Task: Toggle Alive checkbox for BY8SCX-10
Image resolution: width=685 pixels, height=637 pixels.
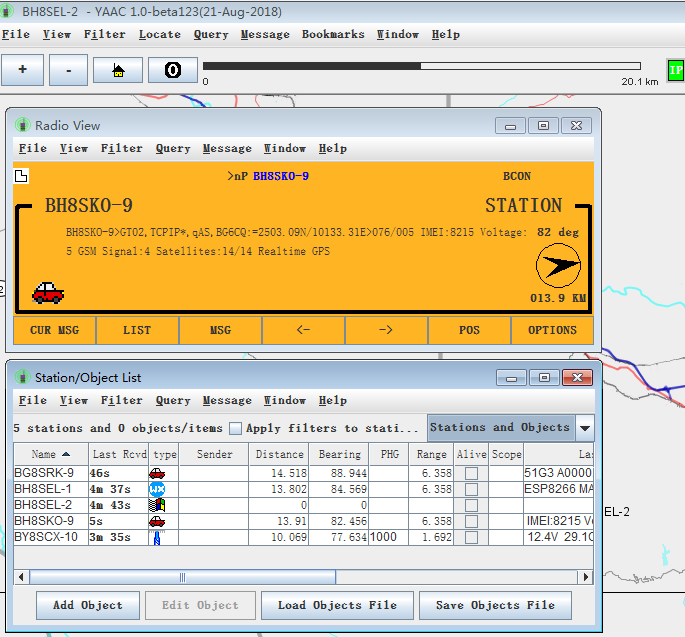Action: [x=471, y=537]
